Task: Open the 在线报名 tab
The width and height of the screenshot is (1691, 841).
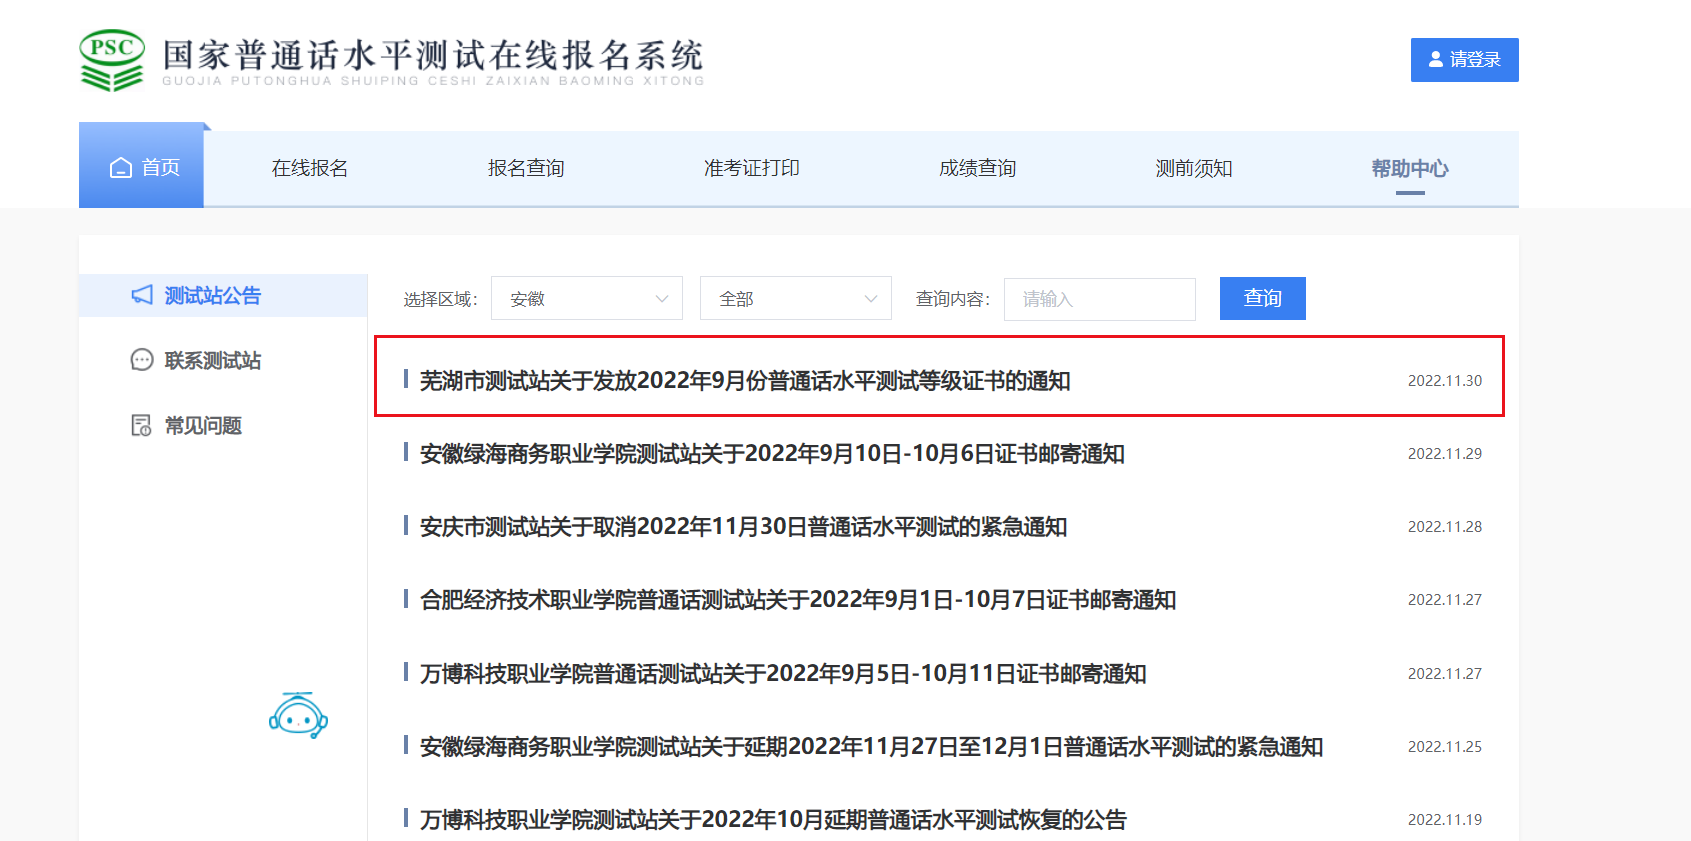Action: [310, 169]
